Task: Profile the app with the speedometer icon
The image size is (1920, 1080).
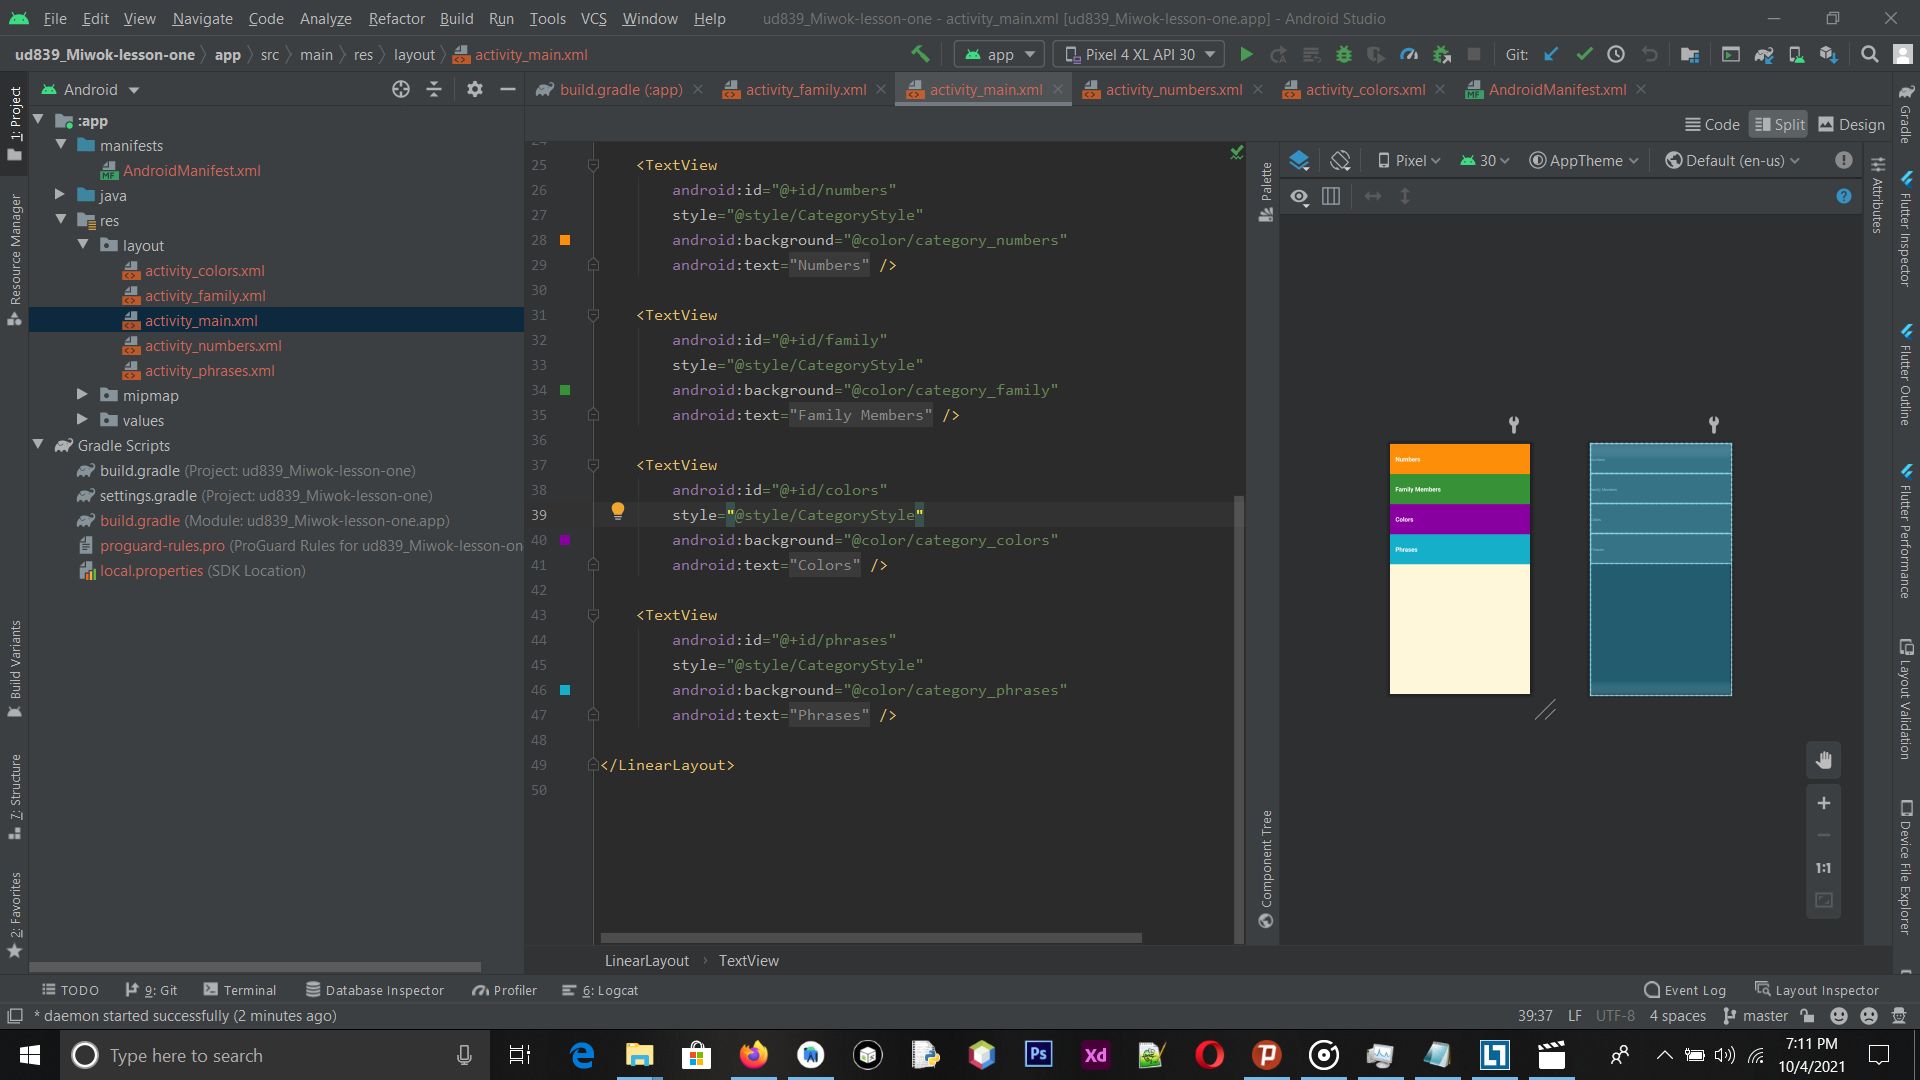Action: pos(1409,54)
